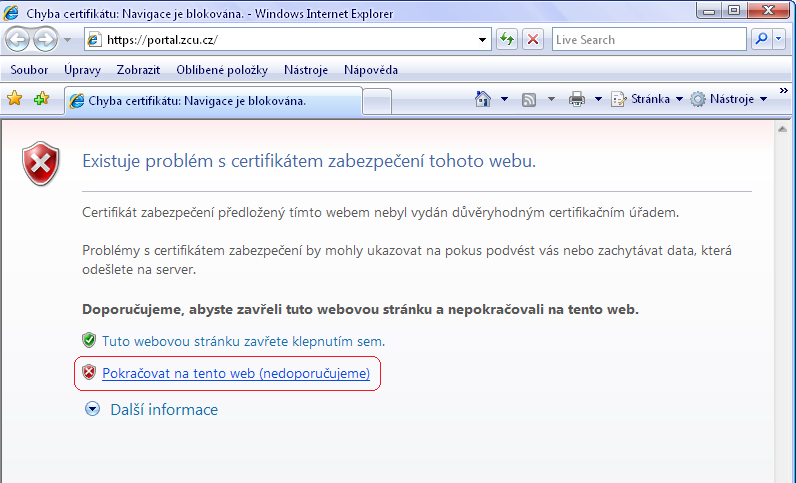This screenshot has width=796, height=483.
Task: Expand the Print options dropdown arrow
Action: click(598, 99)
